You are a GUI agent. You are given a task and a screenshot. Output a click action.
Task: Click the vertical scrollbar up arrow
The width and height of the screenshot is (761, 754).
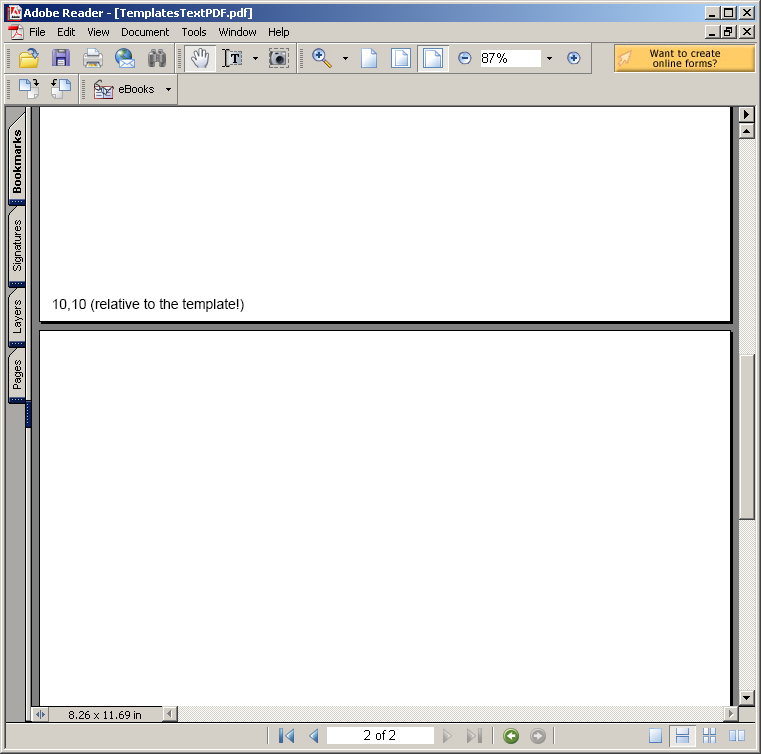[x=746, y=131]
